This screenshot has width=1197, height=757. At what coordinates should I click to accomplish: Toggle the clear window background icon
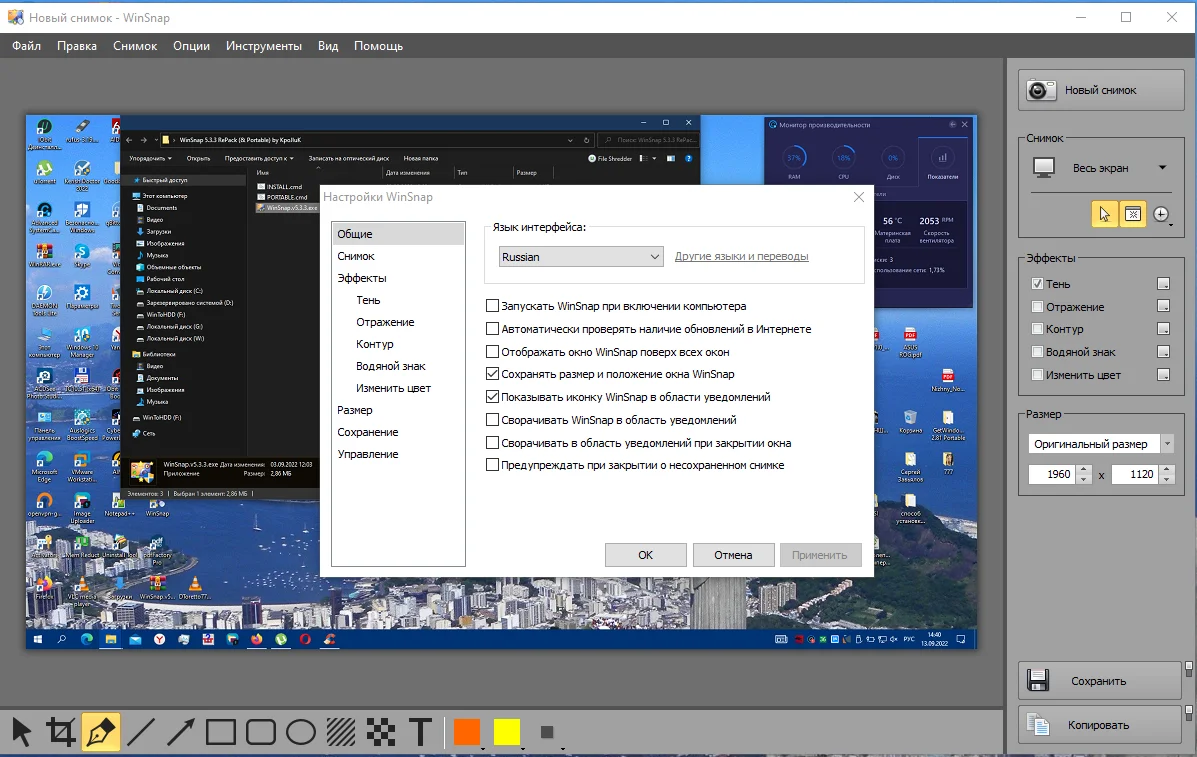(x=1132, y=214)
